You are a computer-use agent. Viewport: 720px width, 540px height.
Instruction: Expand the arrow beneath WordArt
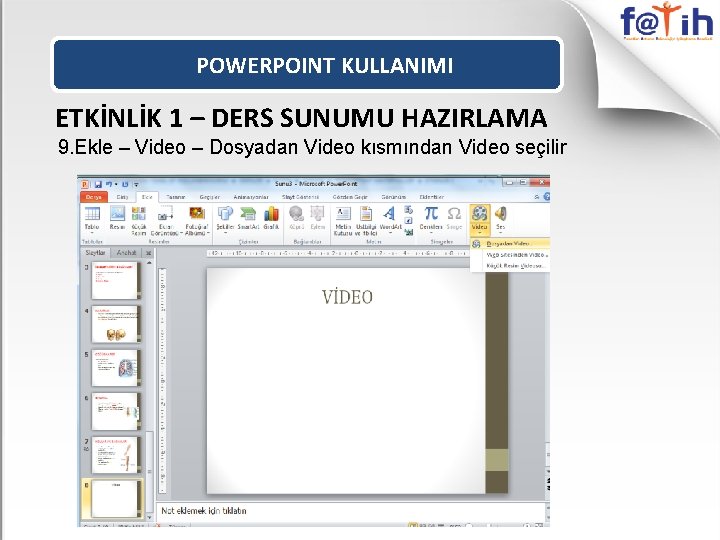pyautogui.click(x=390, y=233)
